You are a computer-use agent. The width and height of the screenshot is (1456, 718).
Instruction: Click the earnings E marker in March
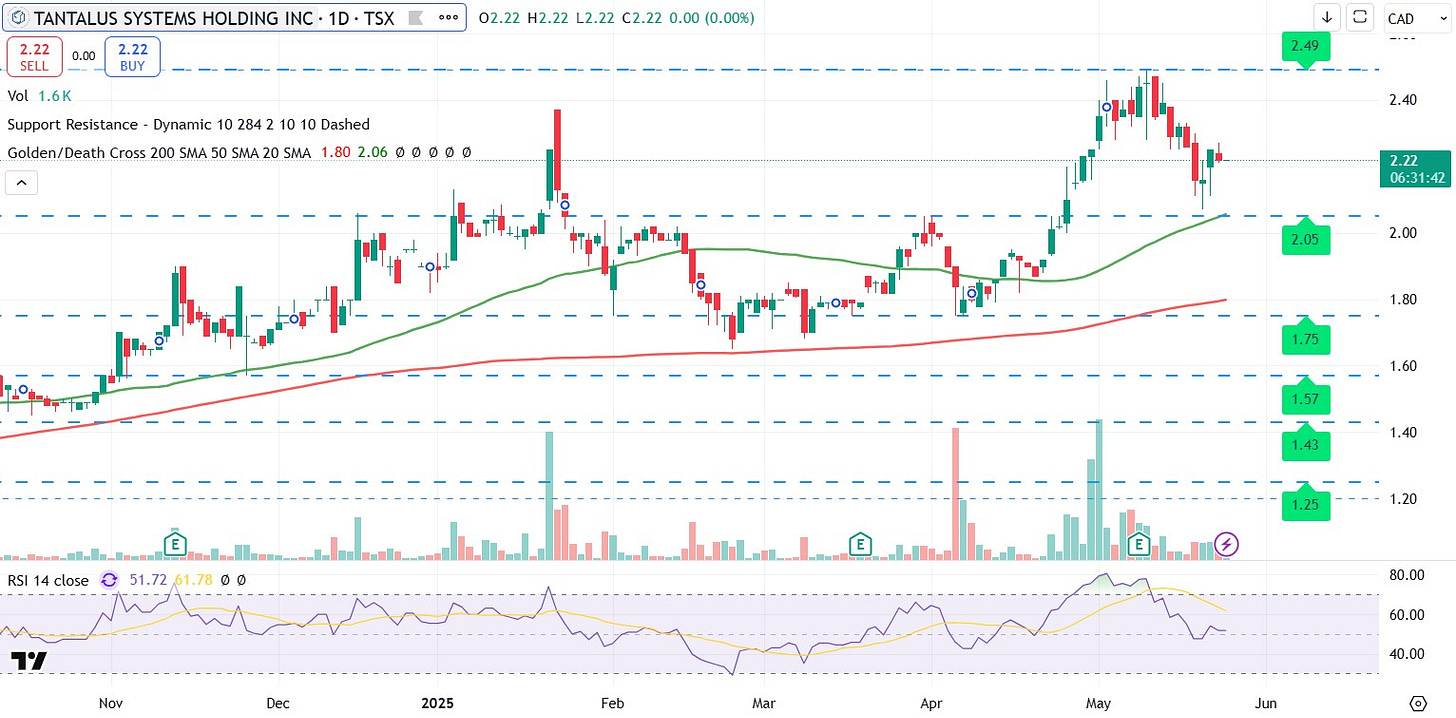point(859,544)
